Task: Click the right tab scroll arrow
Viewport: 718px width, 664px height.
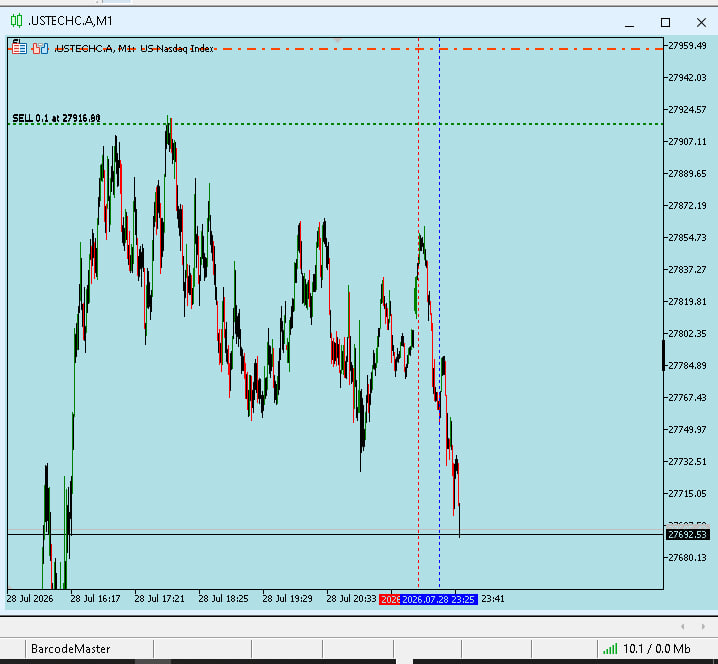Action: (x=703, y=626)
